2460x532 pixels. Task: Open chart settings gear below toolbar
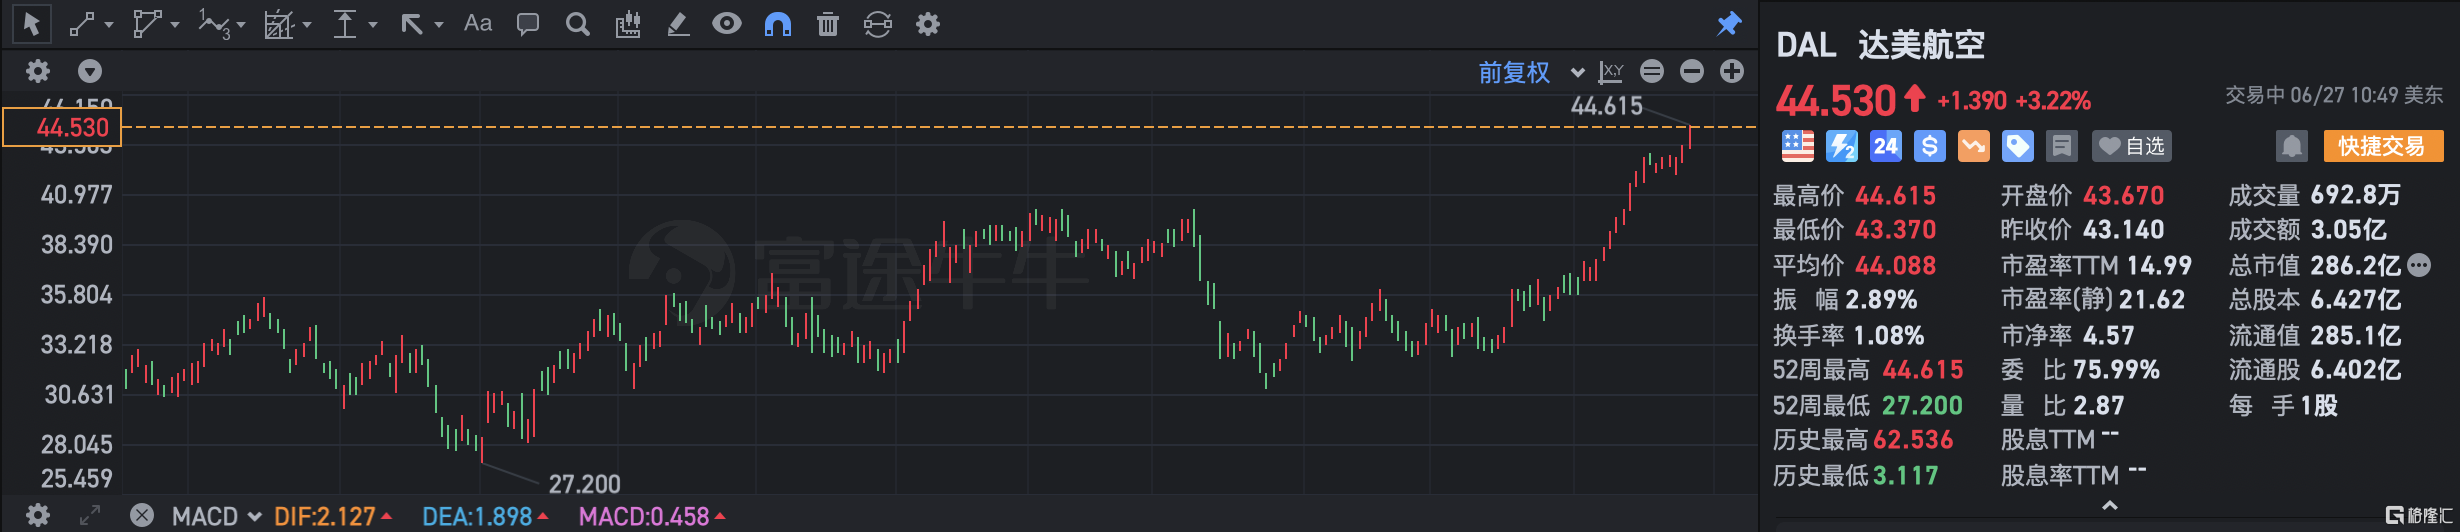pyautogui.click(x=38, y=71)
